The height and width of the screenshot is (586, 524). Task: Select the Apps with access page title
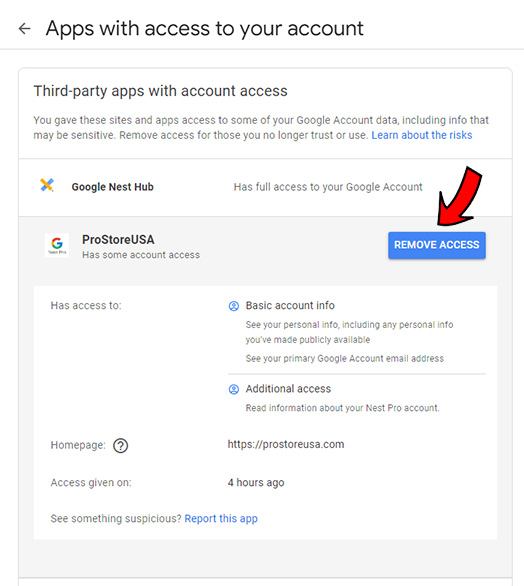(204, 28)
